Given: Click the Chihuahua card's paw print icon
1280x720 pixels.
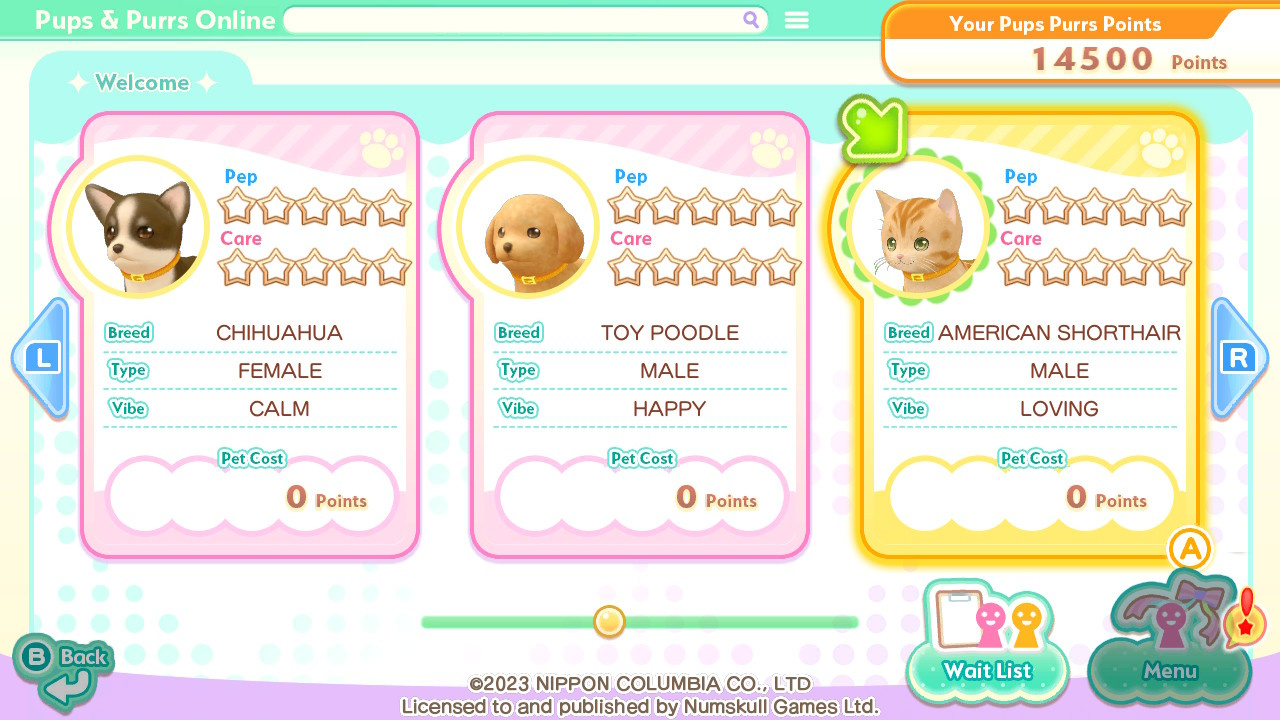Looking at the screenshot, I should 381,150.
